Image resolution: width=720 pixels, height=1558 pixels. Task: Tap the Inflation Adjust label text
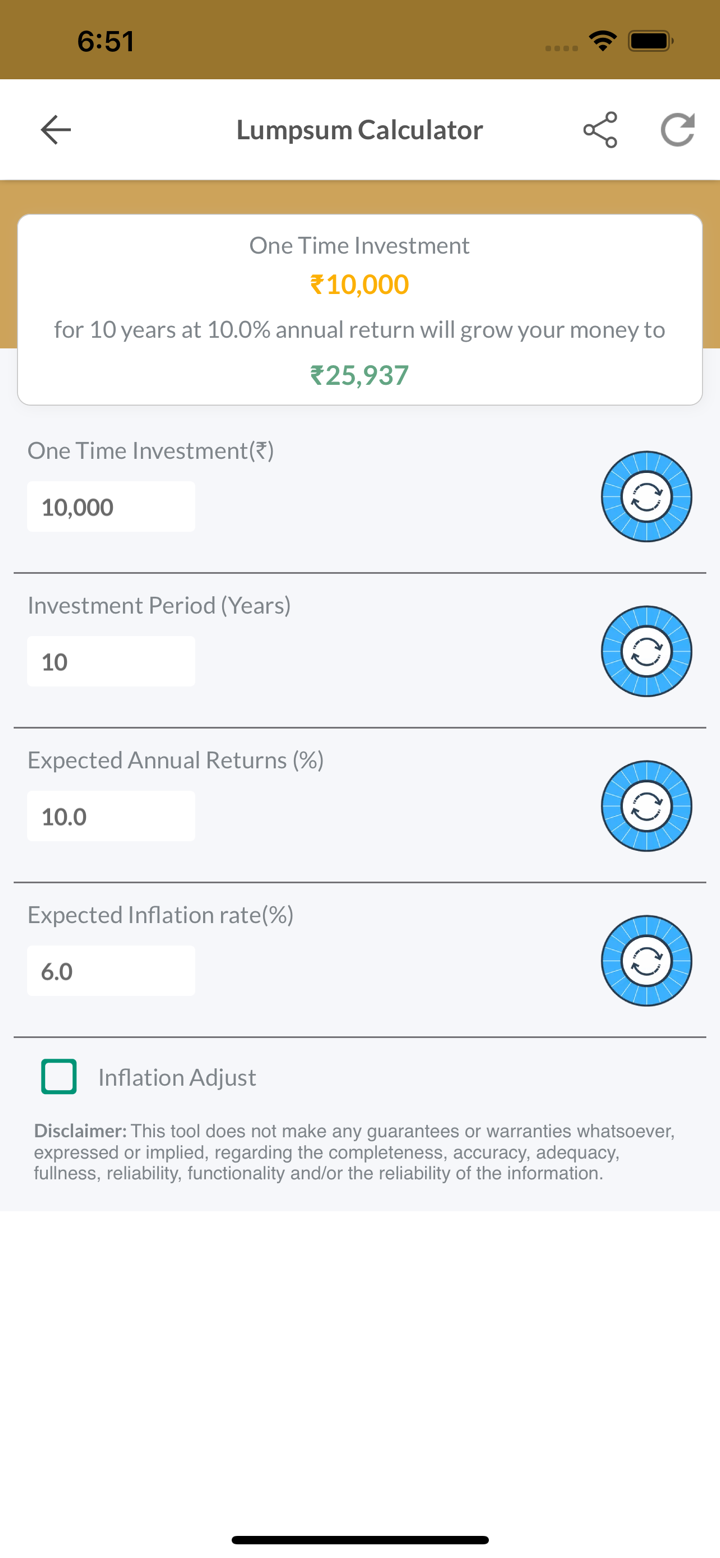177,1077
